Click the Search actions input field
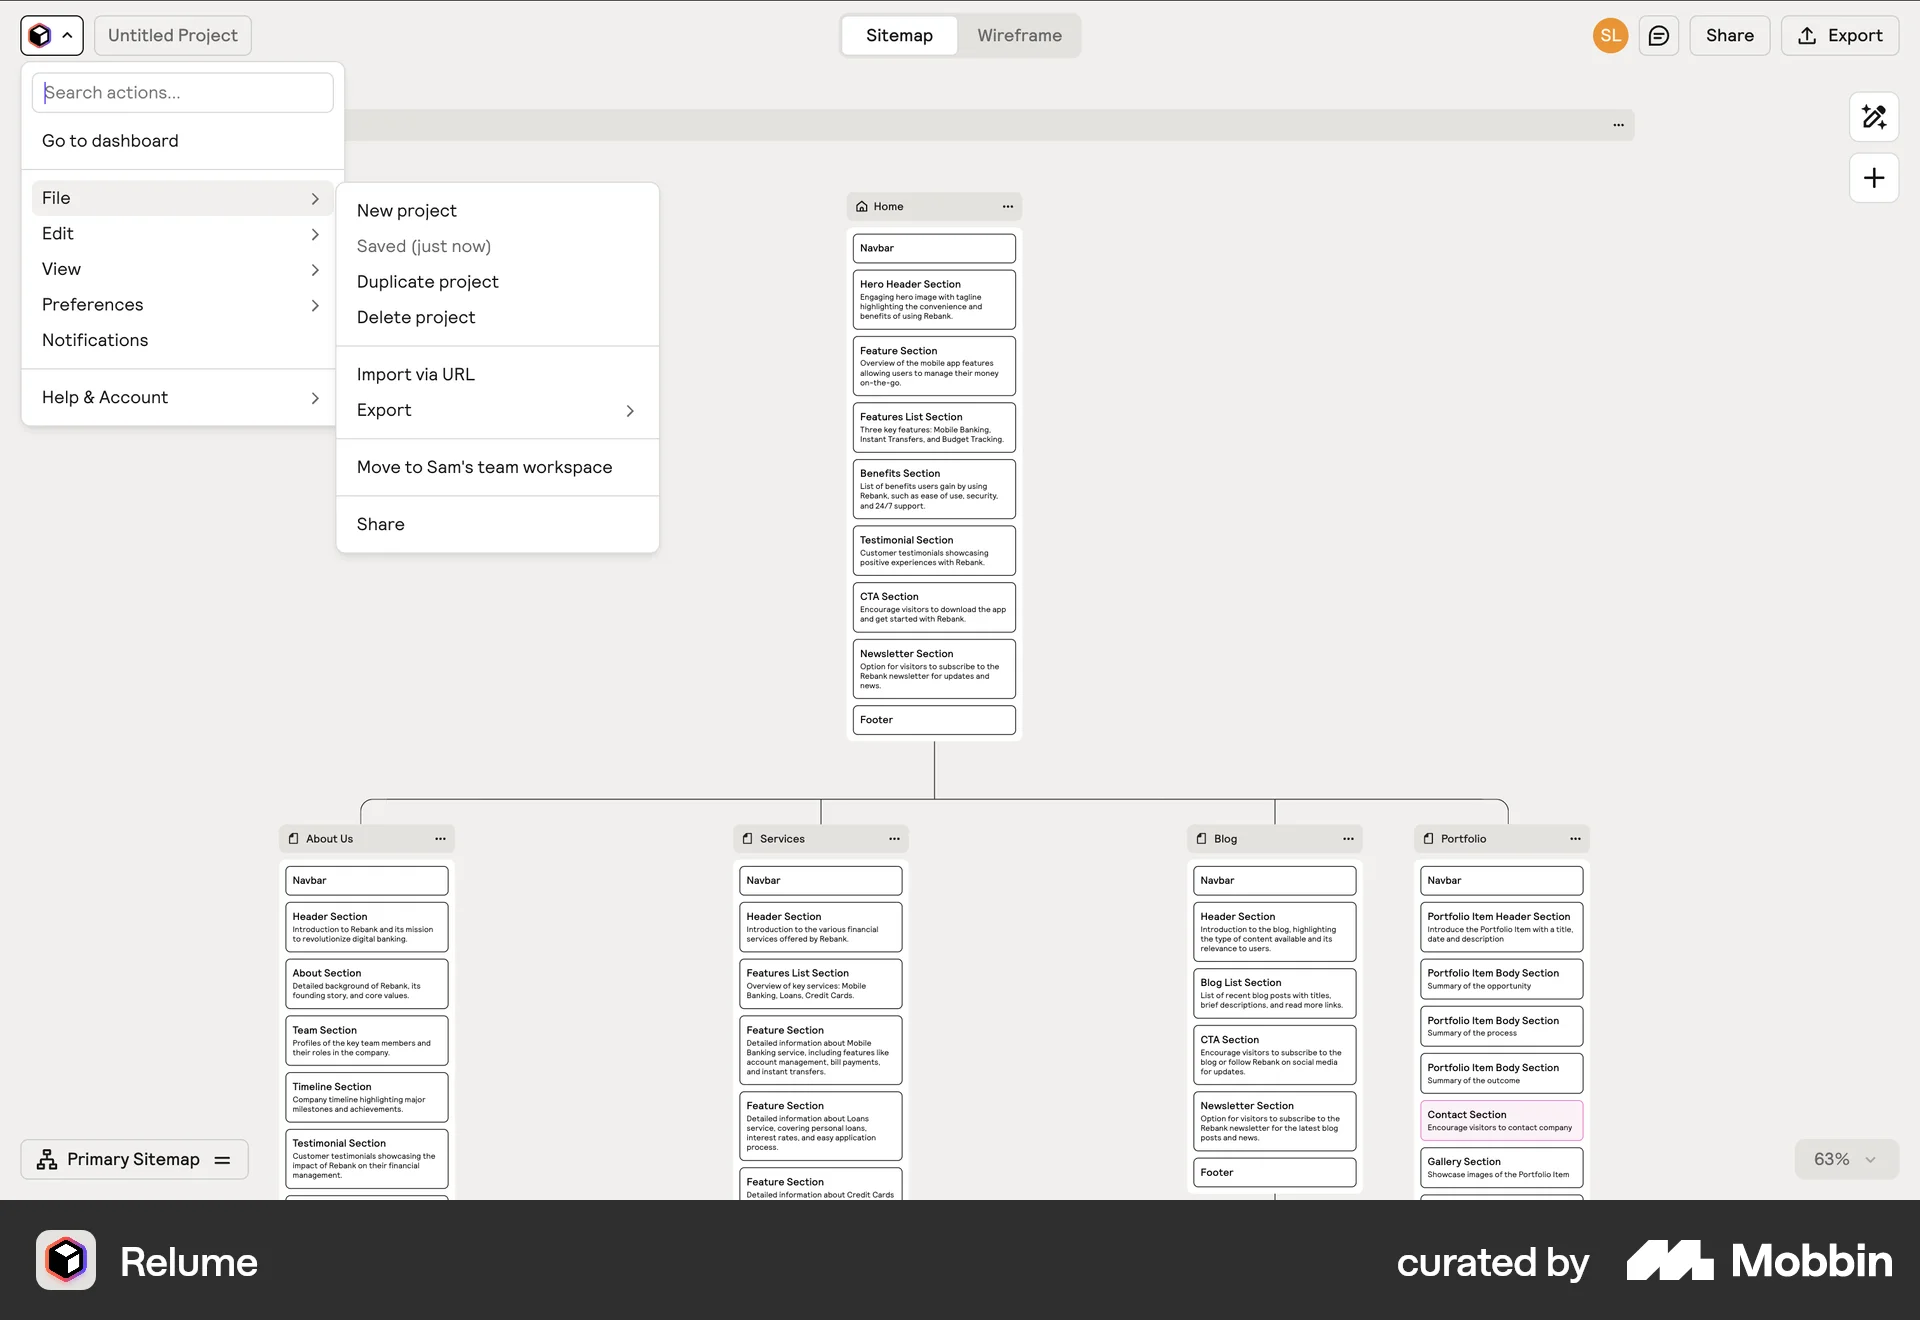 (x=183, y=92)
